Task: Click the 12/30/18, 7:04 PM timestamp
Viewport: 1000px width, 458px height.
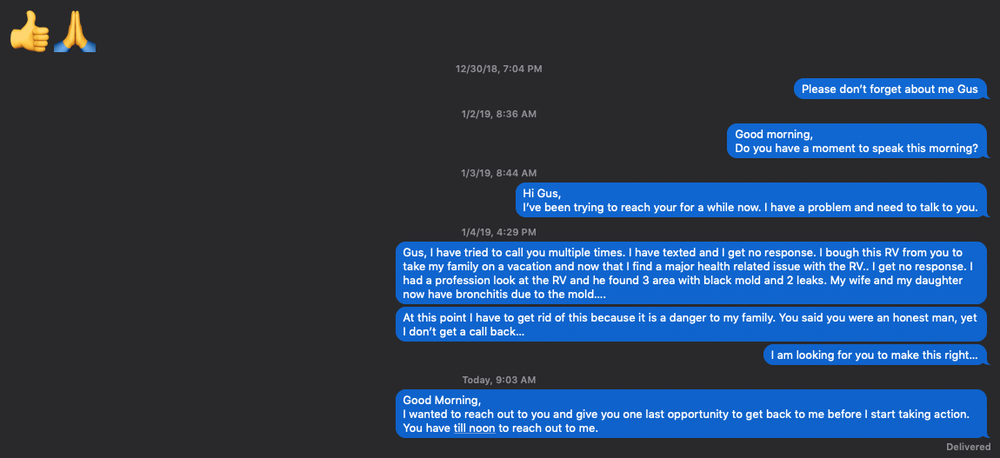Action: (x=498, y=69)
